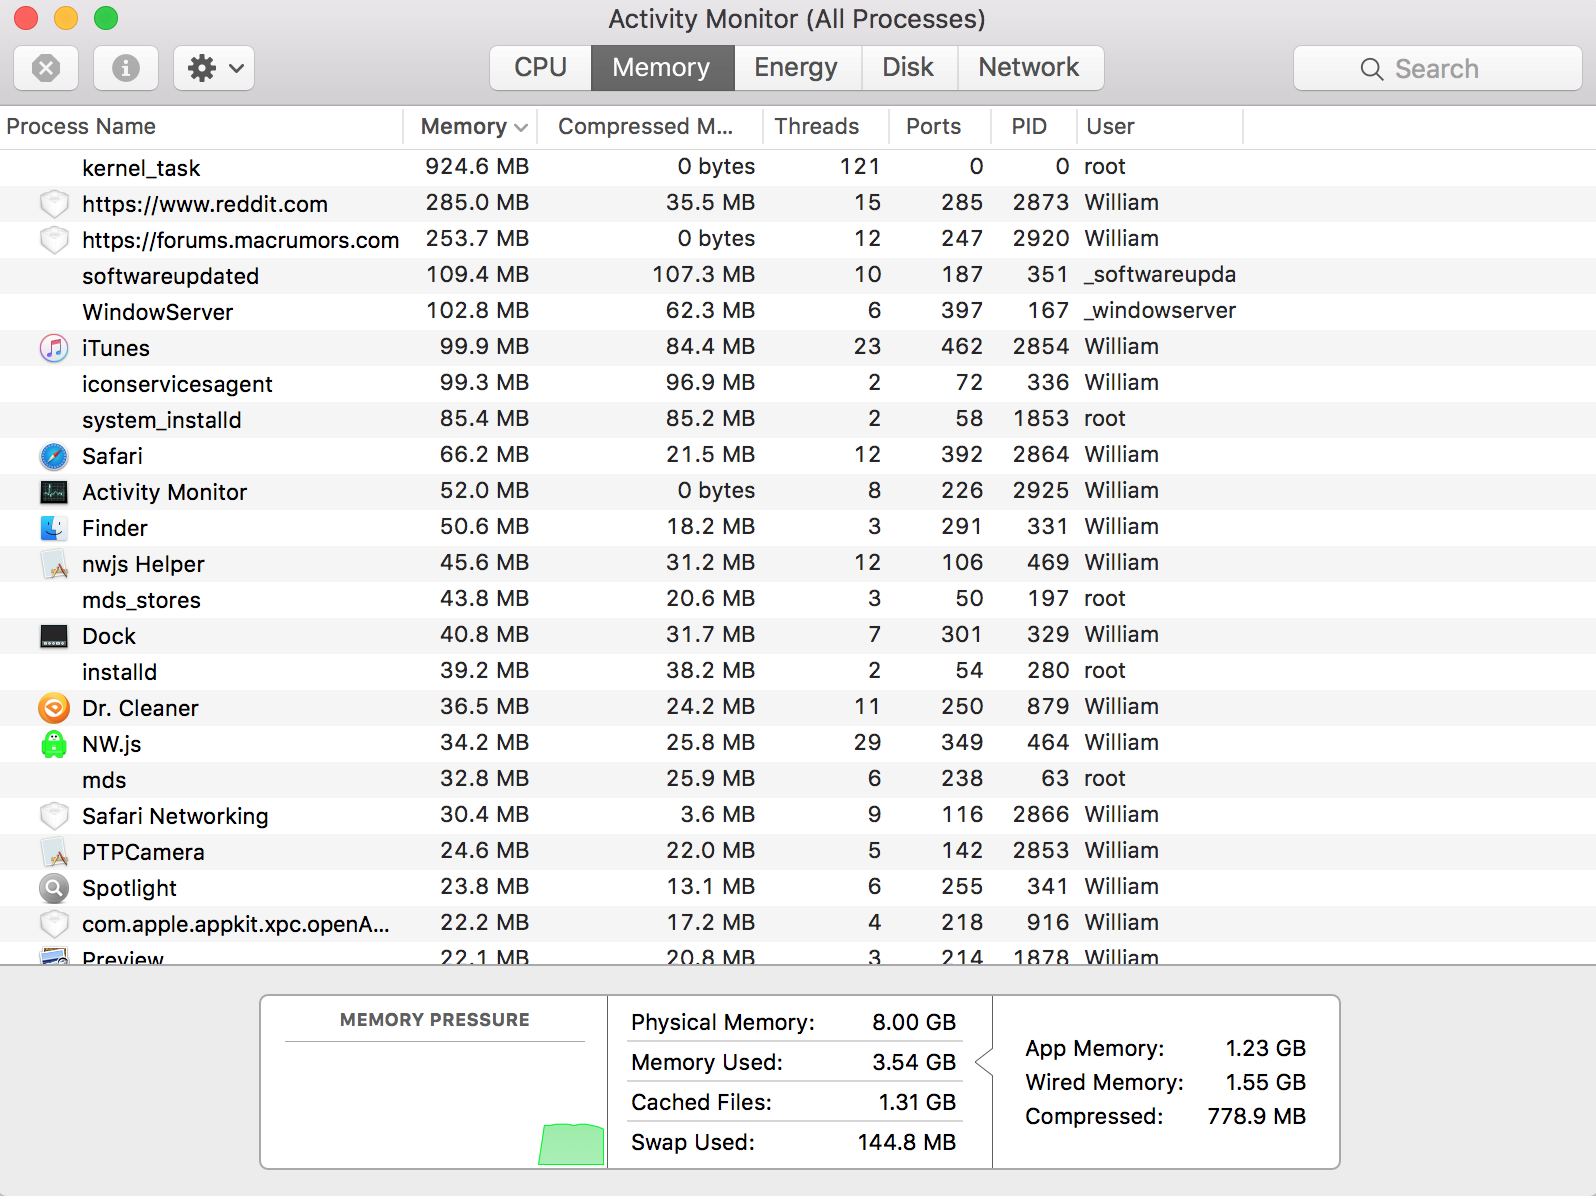
Task: Sort by User column header
Action: coord(1160,126)
